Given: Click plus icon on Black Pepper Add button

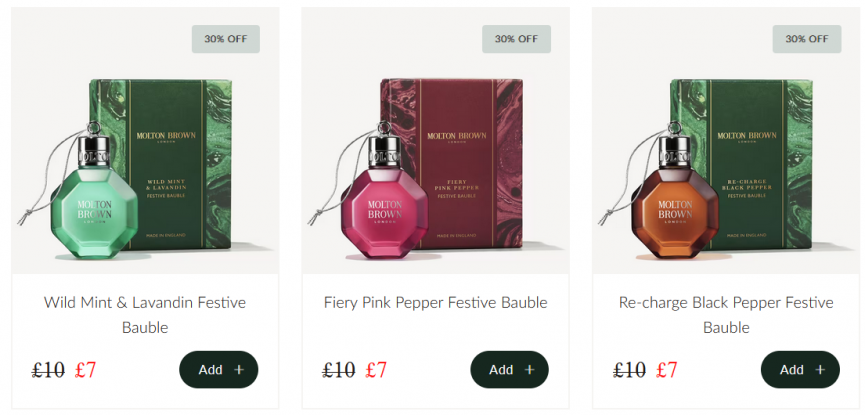Looking at the screenshot, I should pos(820,370).
